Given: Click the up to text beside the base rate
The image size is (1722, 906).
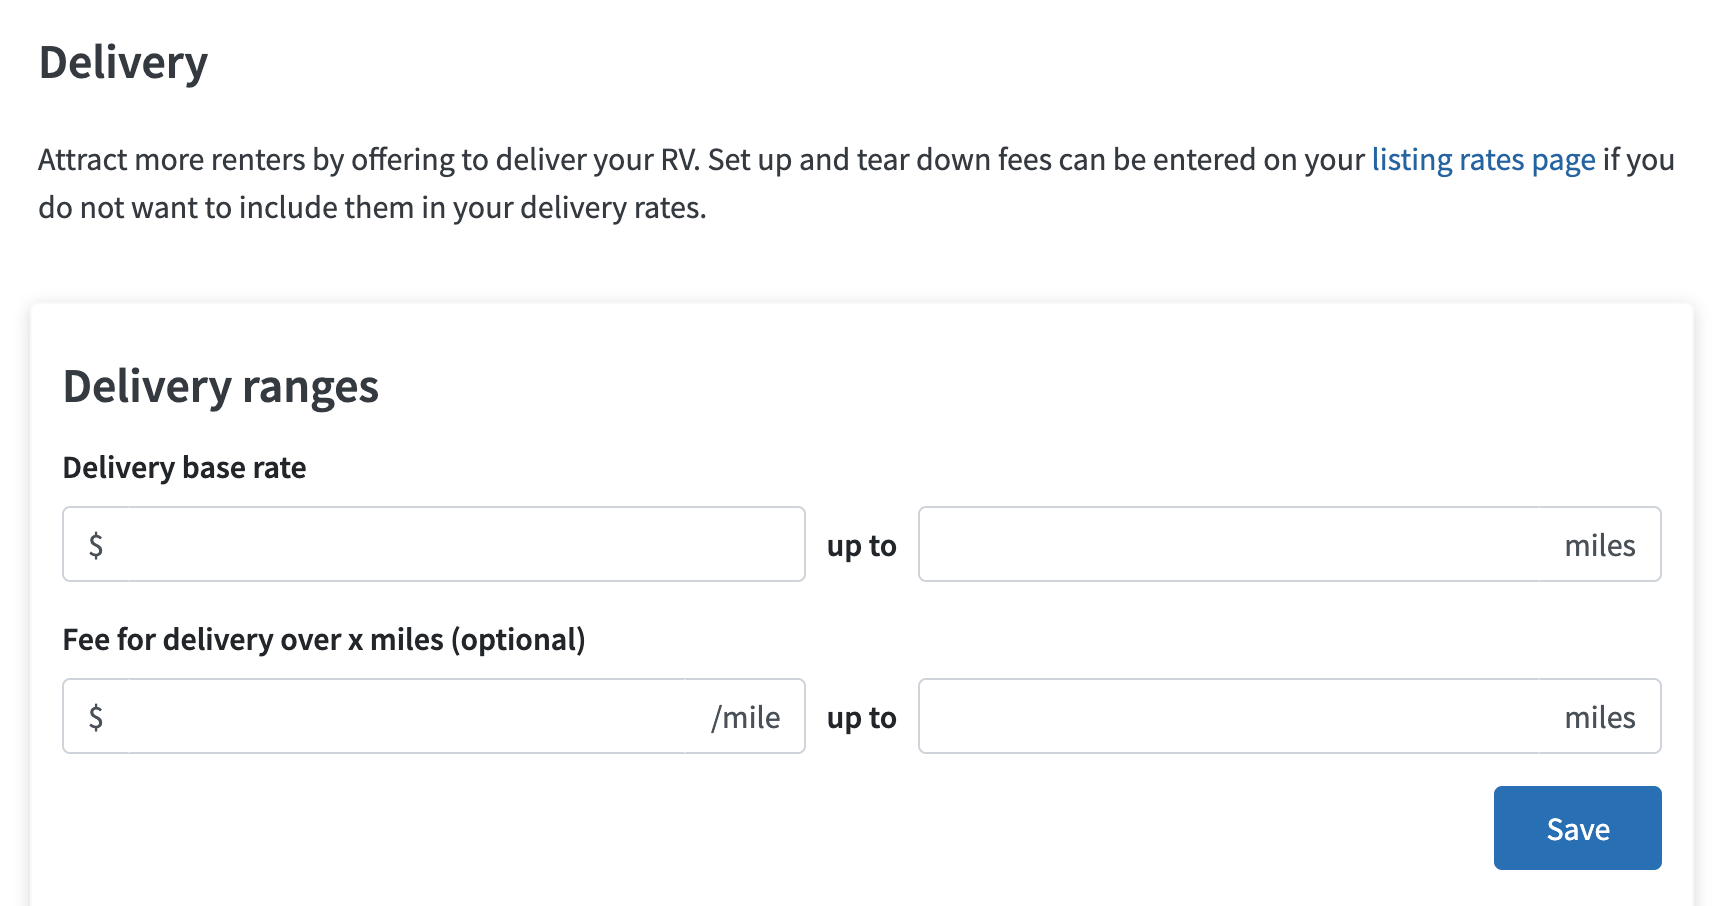Looking at the screenshot, I should (861, 546).
